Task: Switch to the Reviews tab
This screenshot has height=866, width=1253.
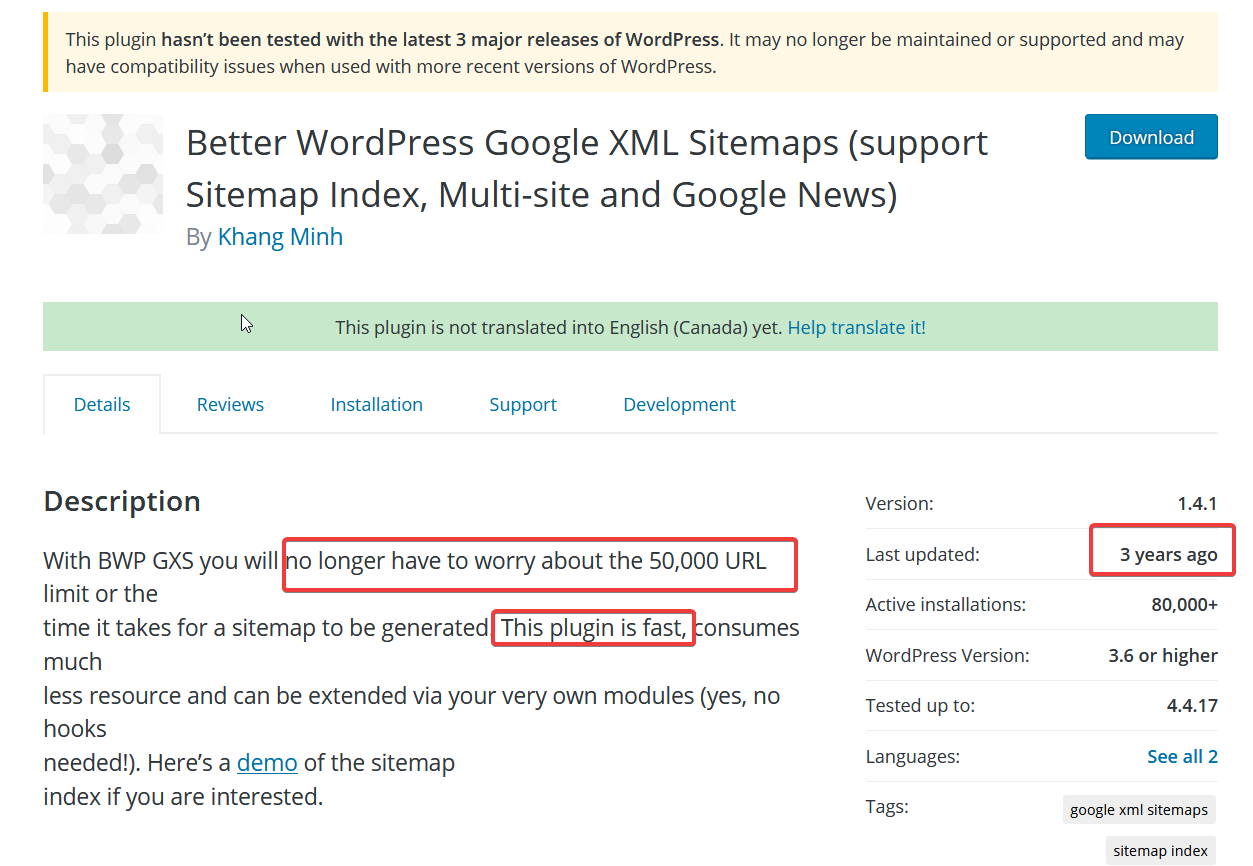Action: point(230,404)
